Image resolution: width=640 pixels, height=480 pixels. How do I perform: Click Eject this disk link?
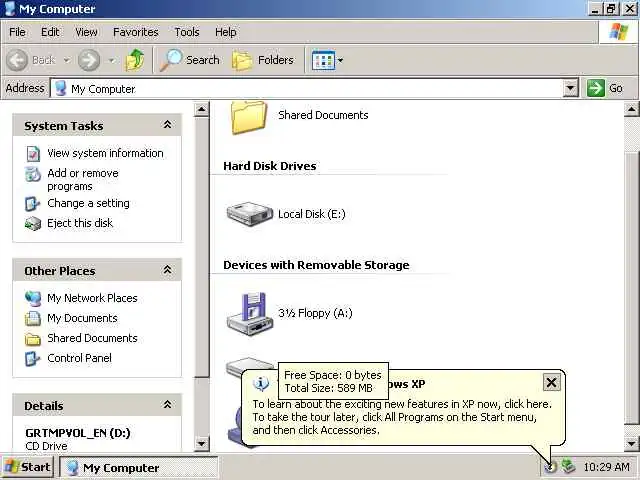(80, 223)
